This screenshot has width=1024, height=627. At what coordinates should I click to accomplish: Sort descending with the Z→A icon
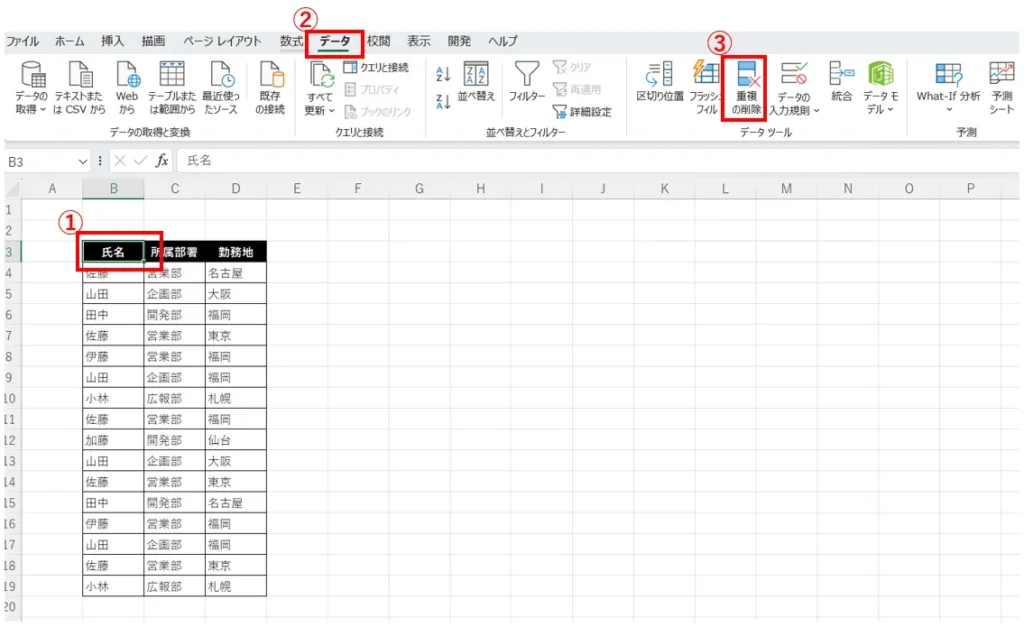coord(444,99)
